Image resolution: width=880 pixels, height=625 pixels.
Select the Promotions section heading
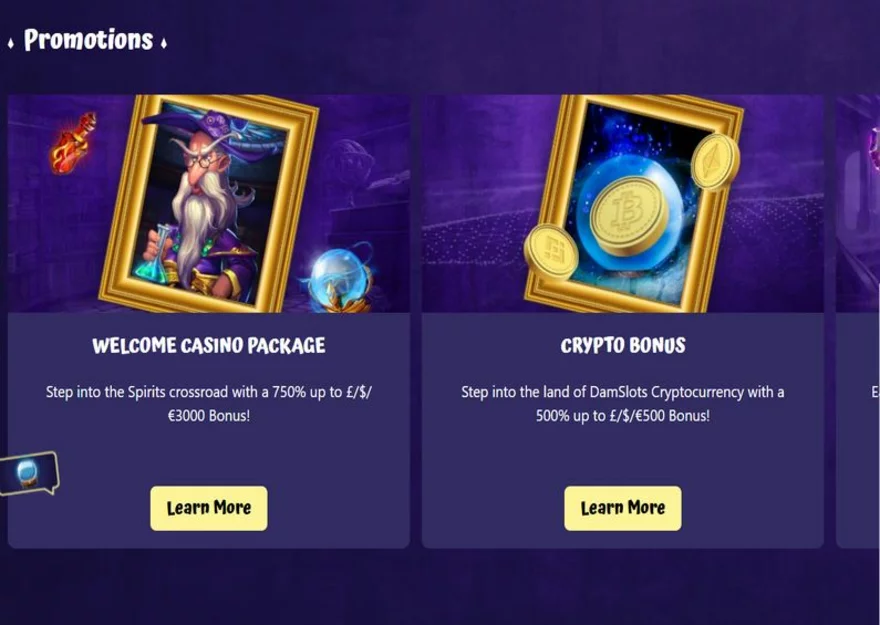[x=89, y=40]
